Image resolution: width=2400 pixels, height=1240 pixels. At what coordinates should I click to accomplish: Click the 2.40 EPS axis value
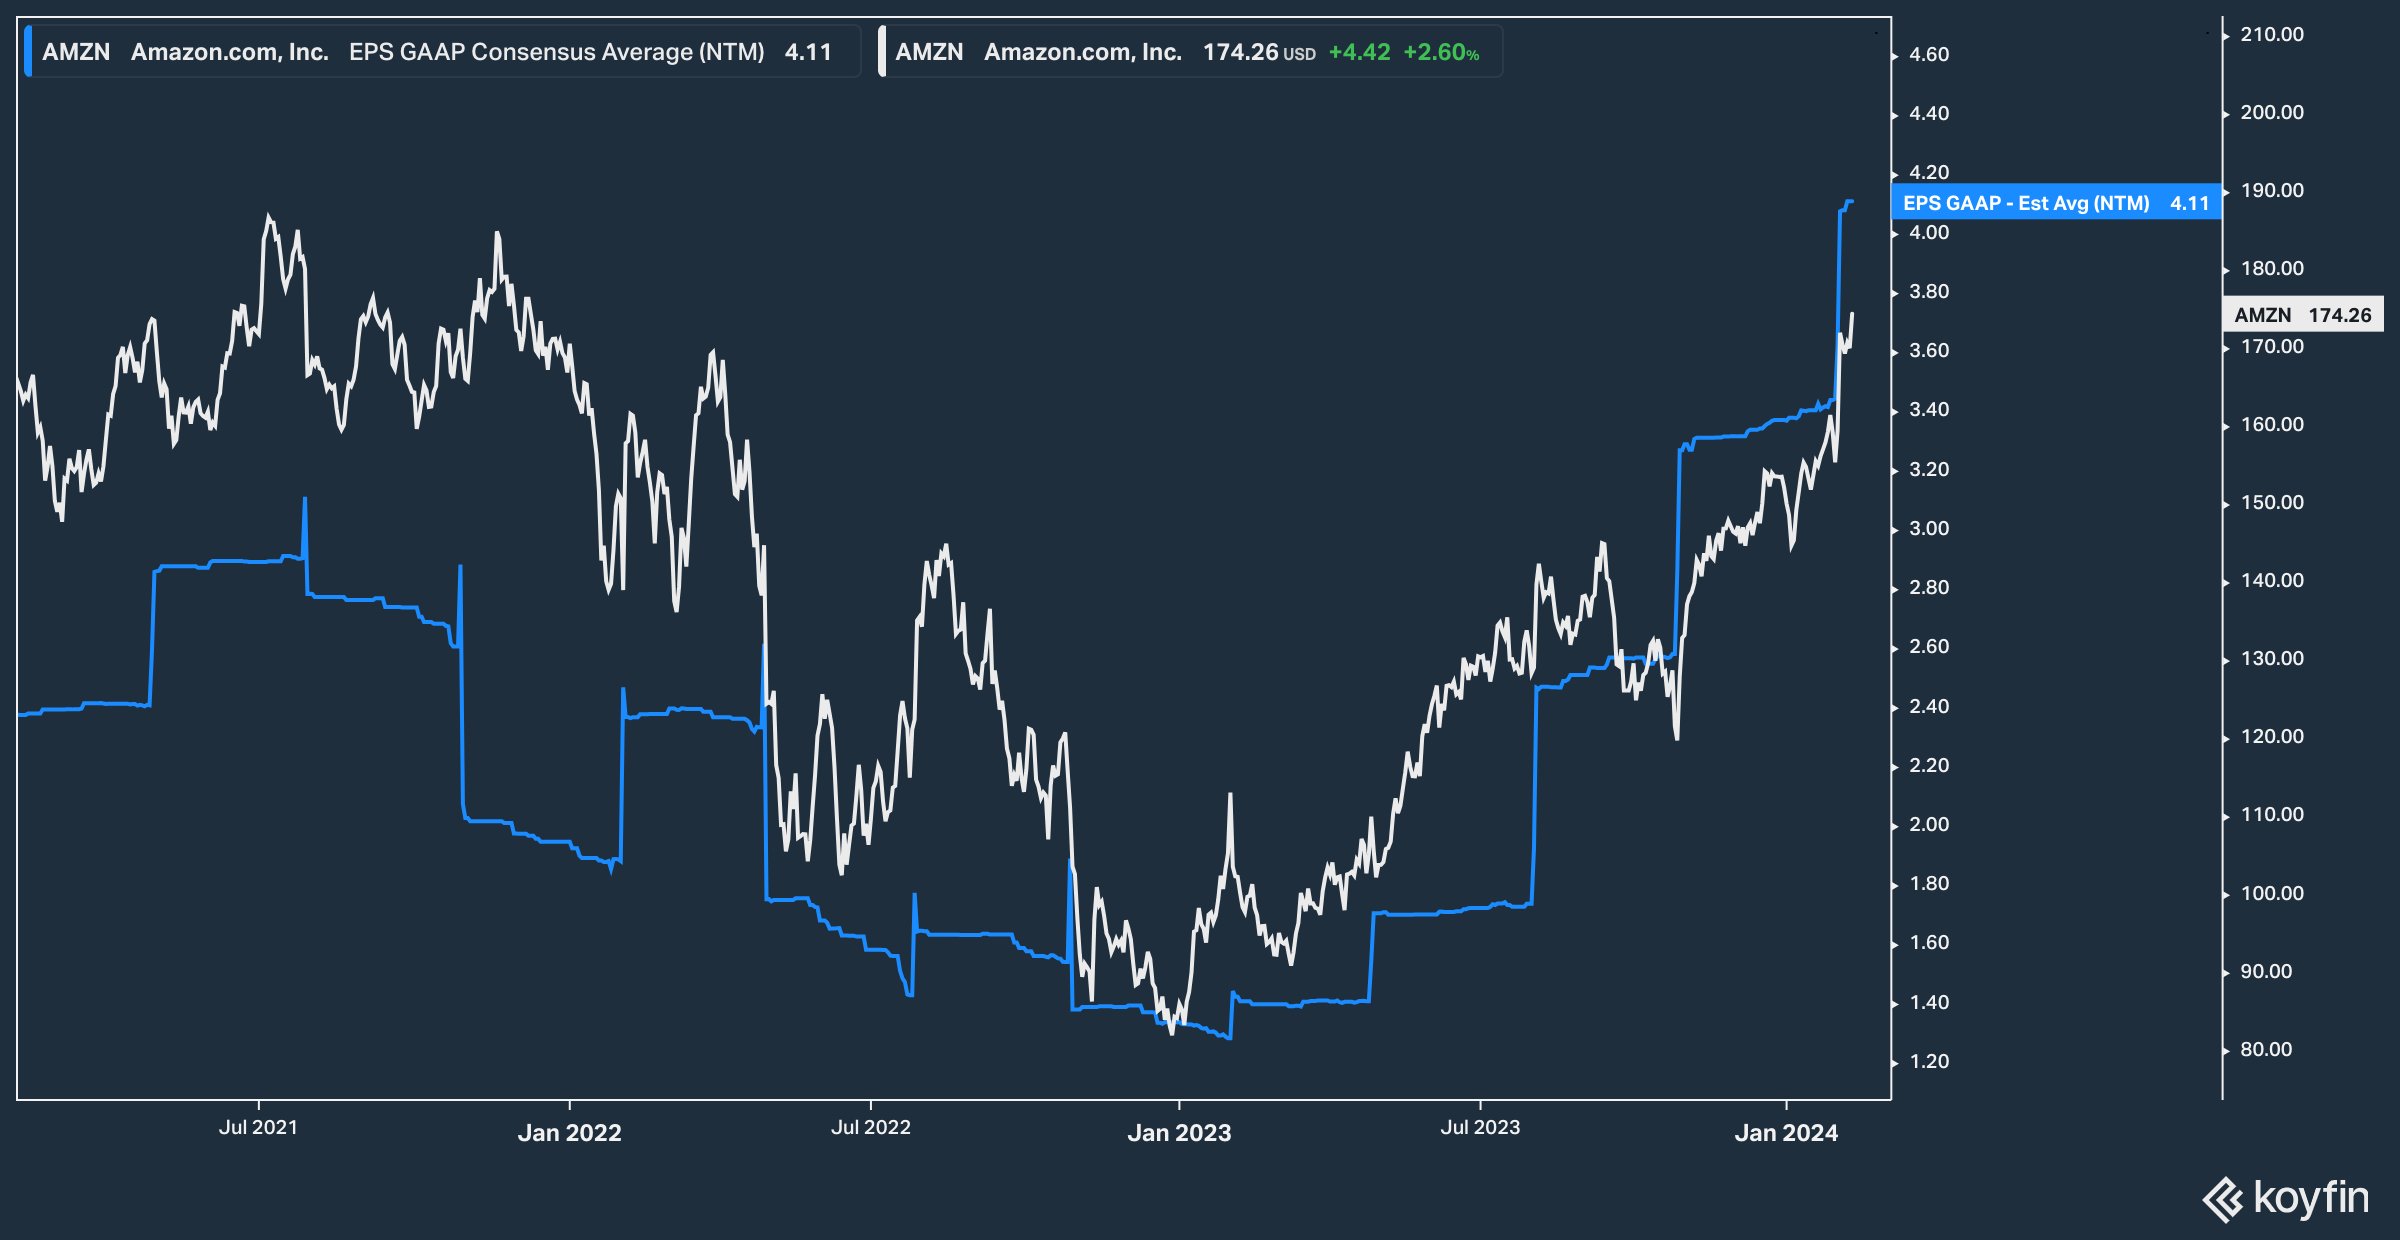click(x=1929, y=707)
